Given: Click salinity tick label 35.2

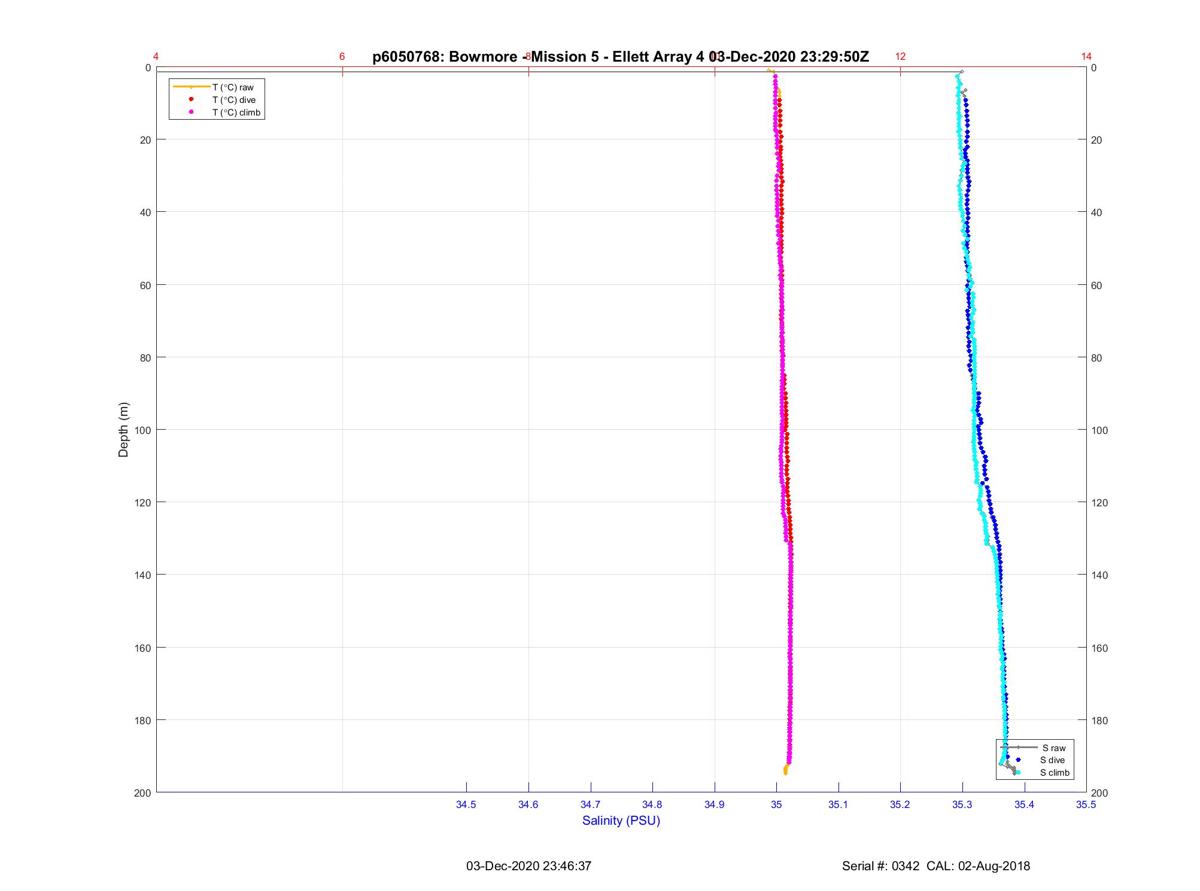Looking at the screenshot, I should click(900, 805).
